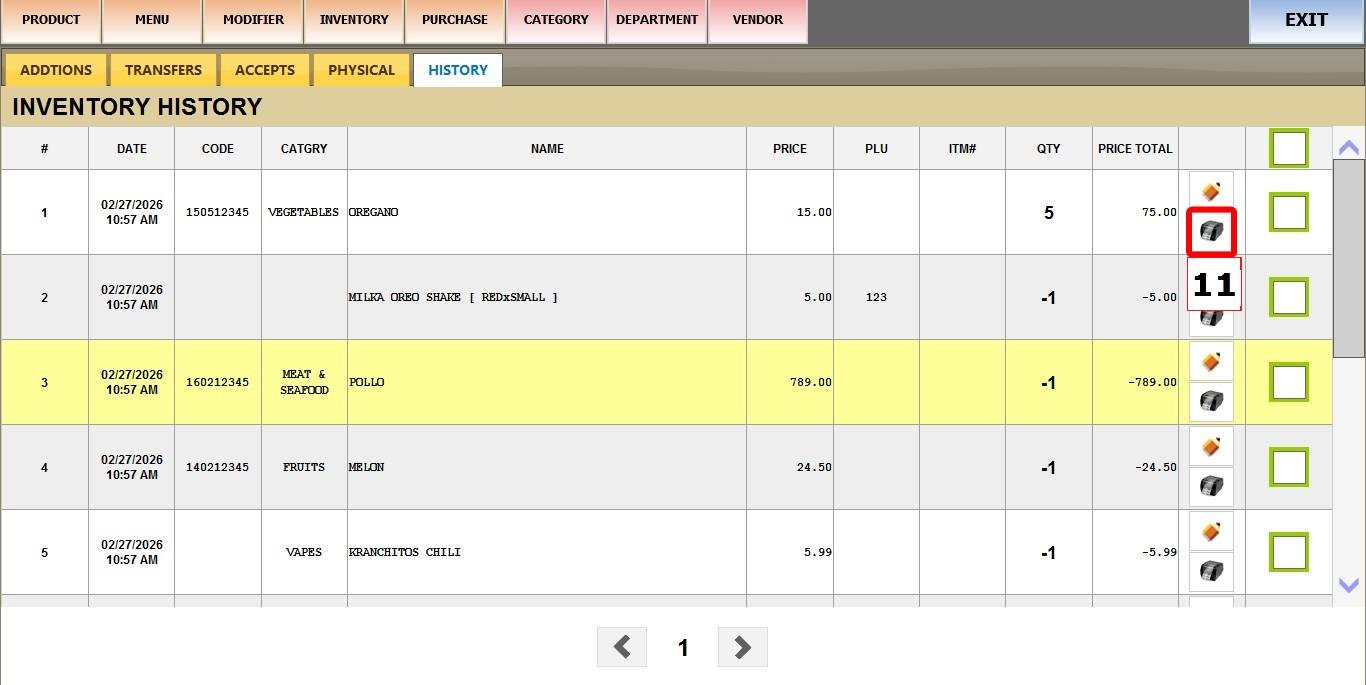Click the price tag icon for OREGANO

tap(1211, 191)
